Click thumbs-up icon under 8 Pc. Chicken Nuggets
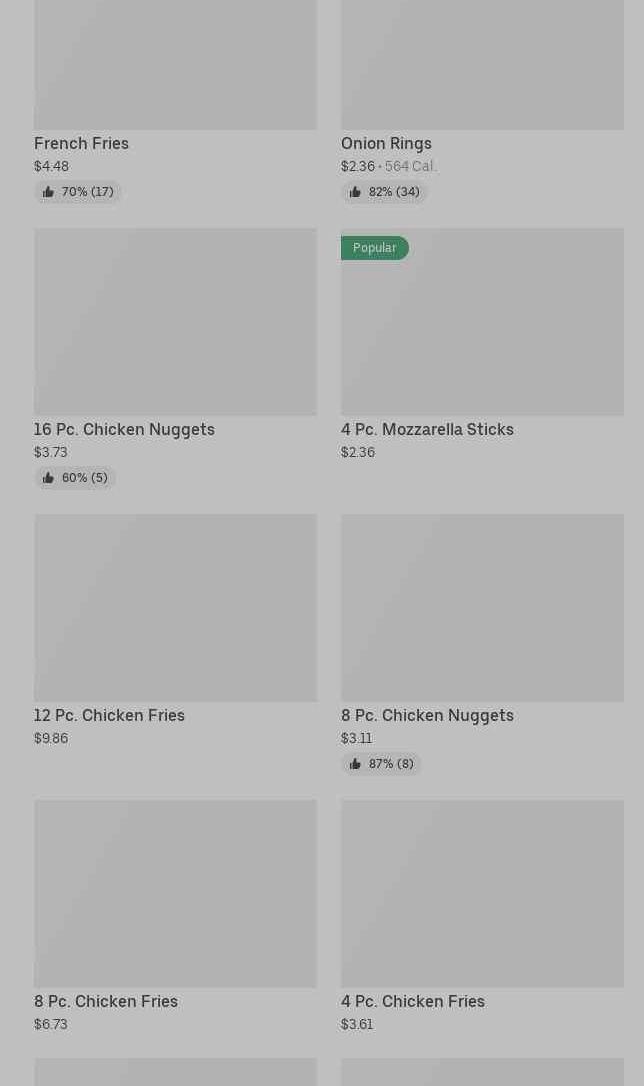This screenshot has height=1086, width=644. [355, 764]
